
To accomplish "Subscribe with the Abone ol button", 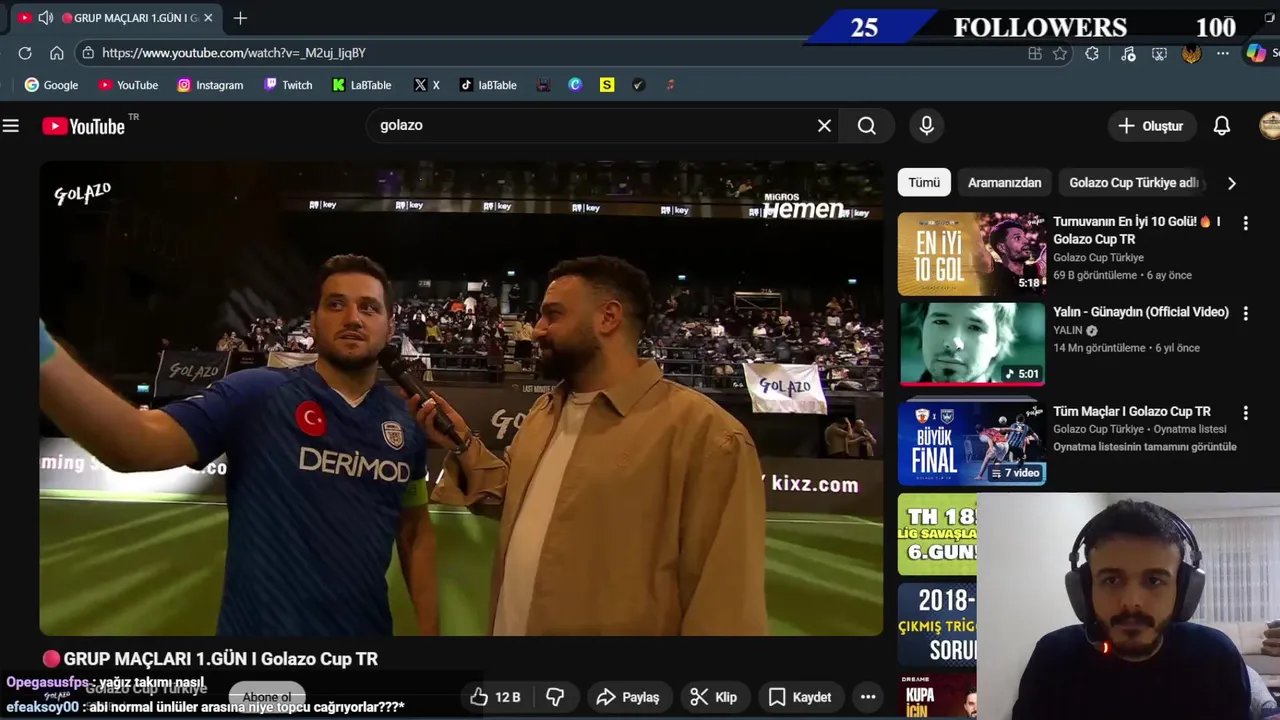I will pos(266,697).
